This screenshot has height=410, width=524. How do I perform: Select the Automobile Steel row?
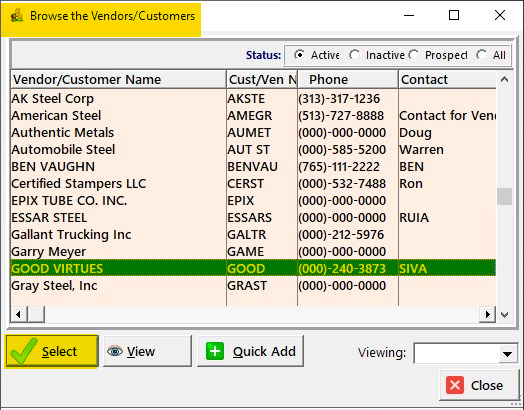point(253,150)
